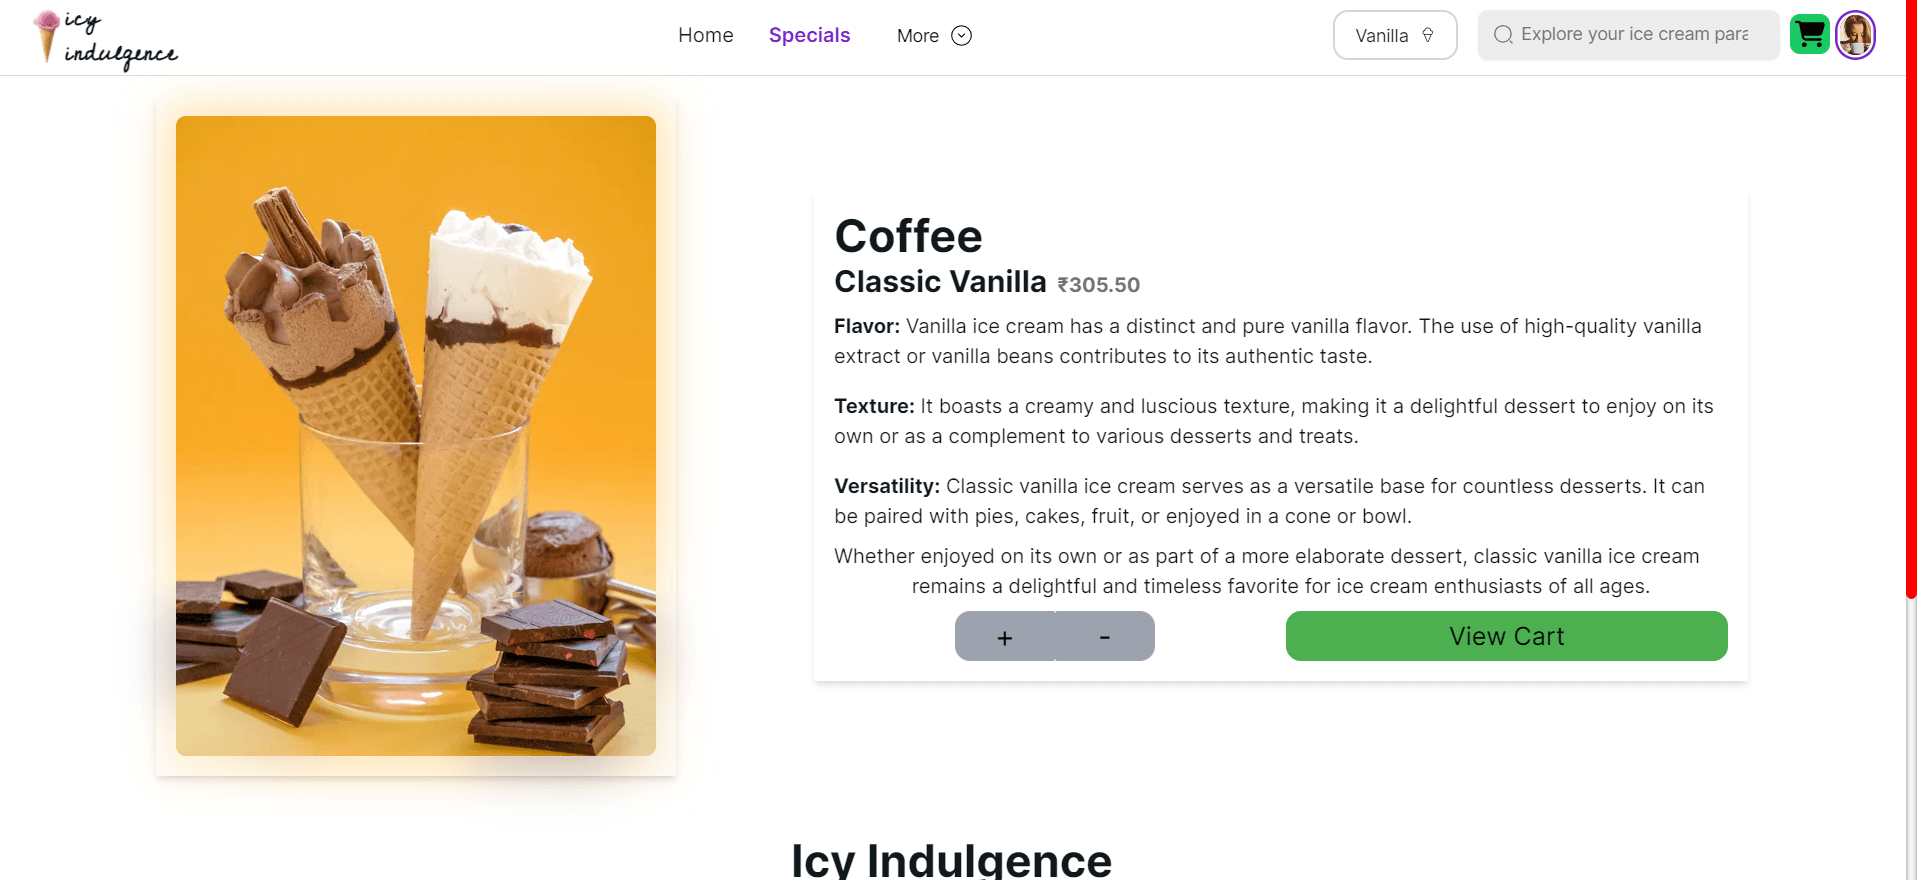Click the Coffee product heading
The width and height of the screenshot is (1917, 880).
pyautogui.click(x=908, y=236)
